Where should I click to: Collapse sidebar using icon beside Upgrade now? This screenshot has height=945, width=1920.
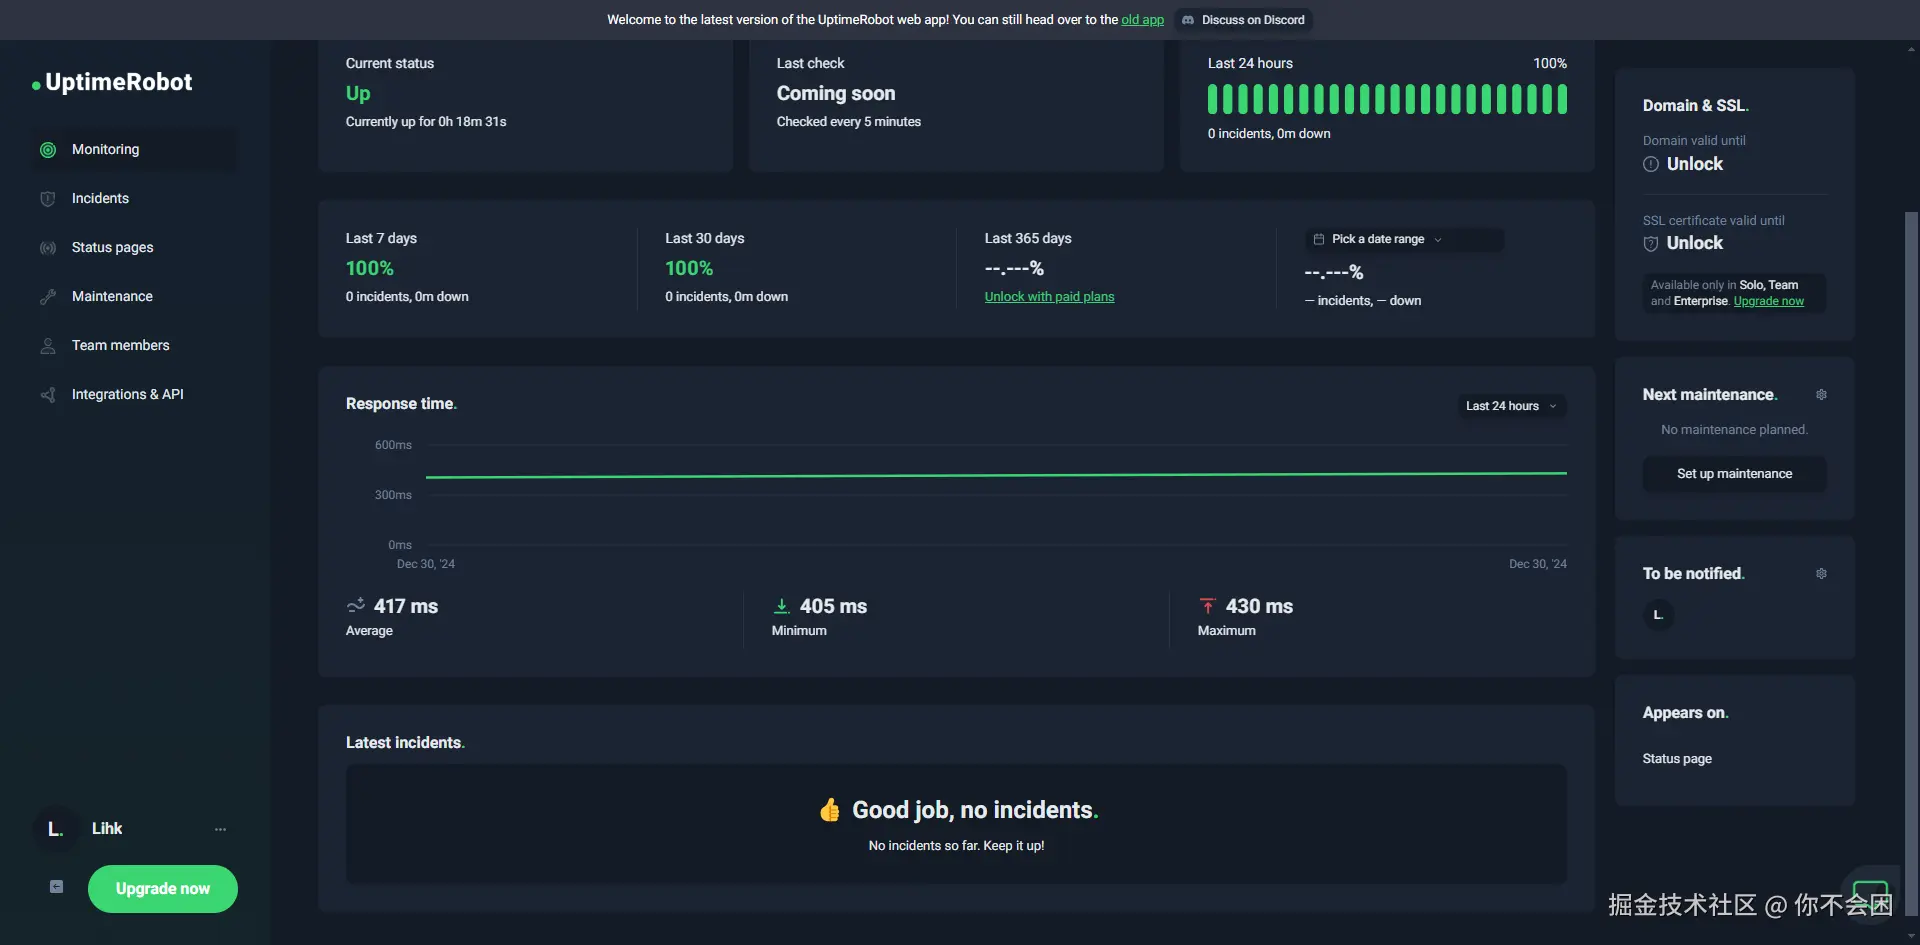(56, 887)
